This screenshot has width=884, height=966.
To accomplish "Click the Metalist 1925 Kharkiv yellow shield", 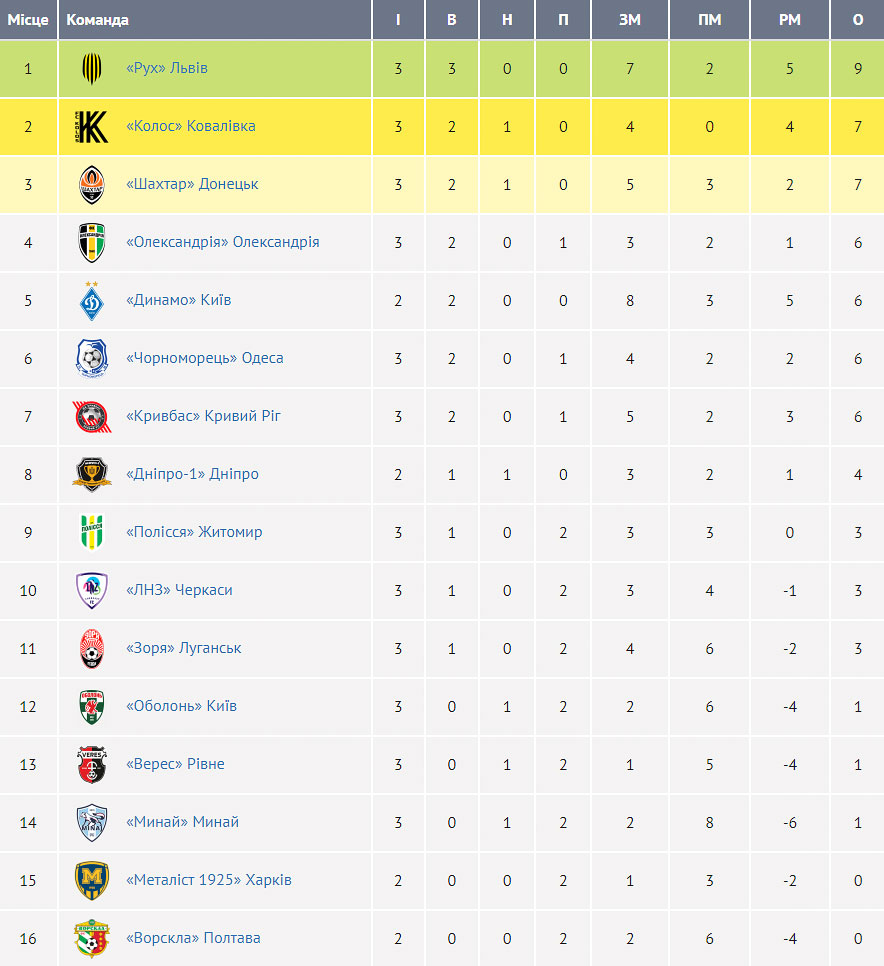I will tap(92, 881).
